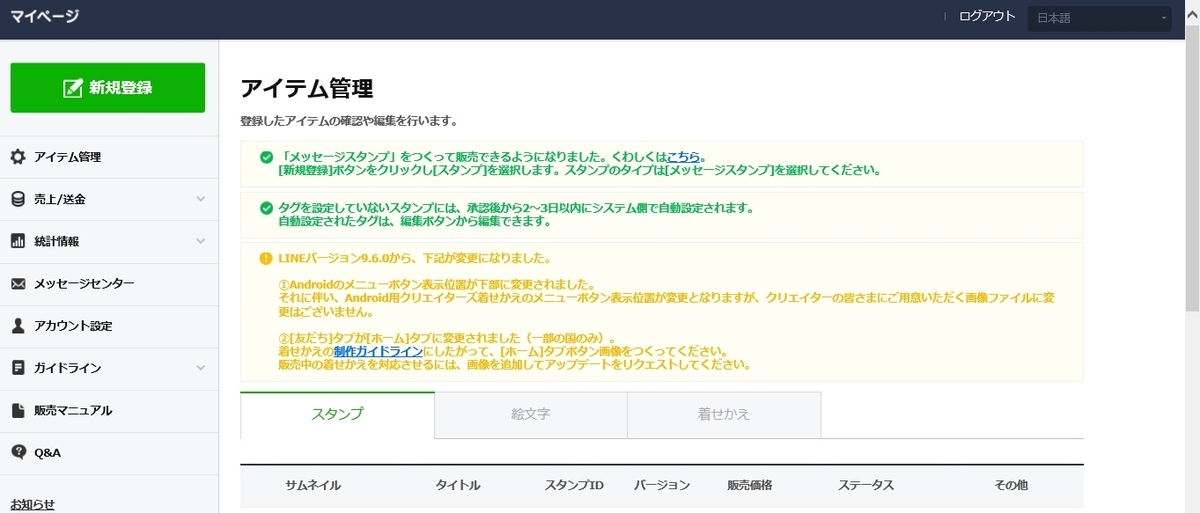Expand the 売上/送金 sidebar chevron
Image resolution: width=1200 pixels, height=513 pixels.
(x=200, y=199)
